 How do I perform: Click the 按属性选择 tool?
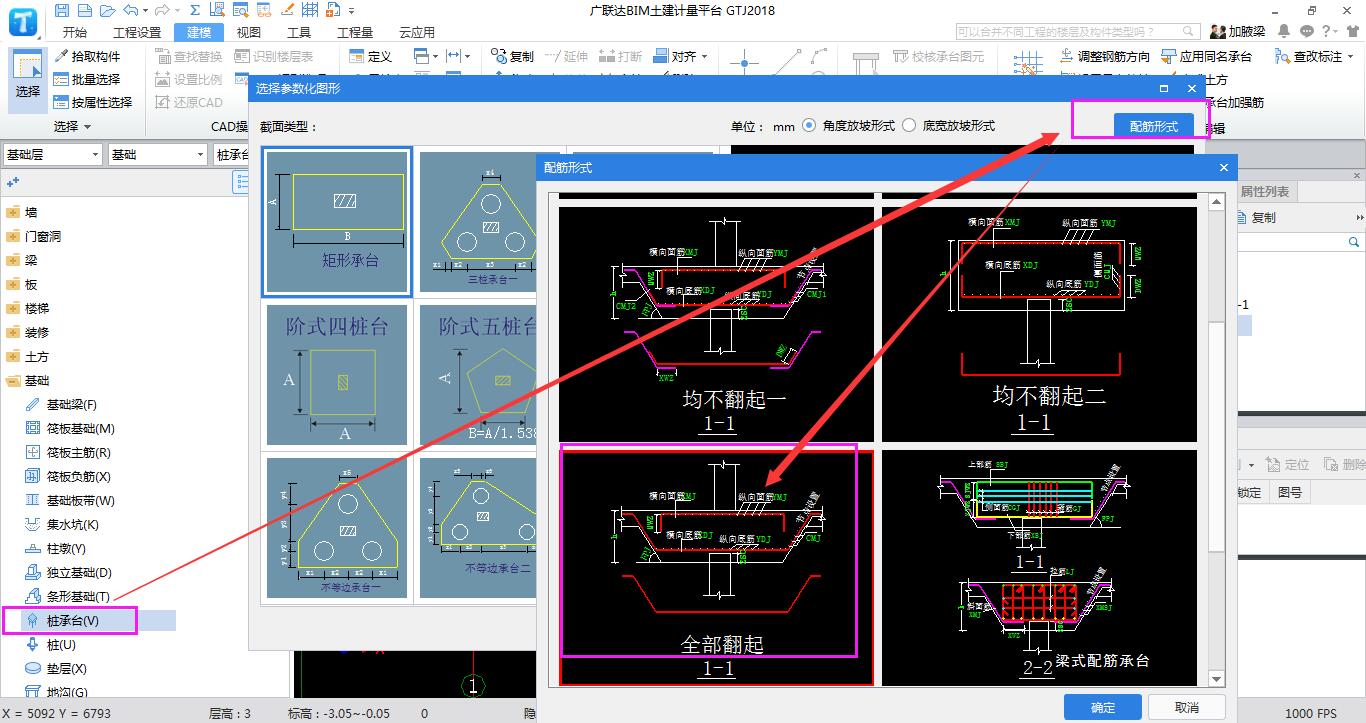point(93,102)
